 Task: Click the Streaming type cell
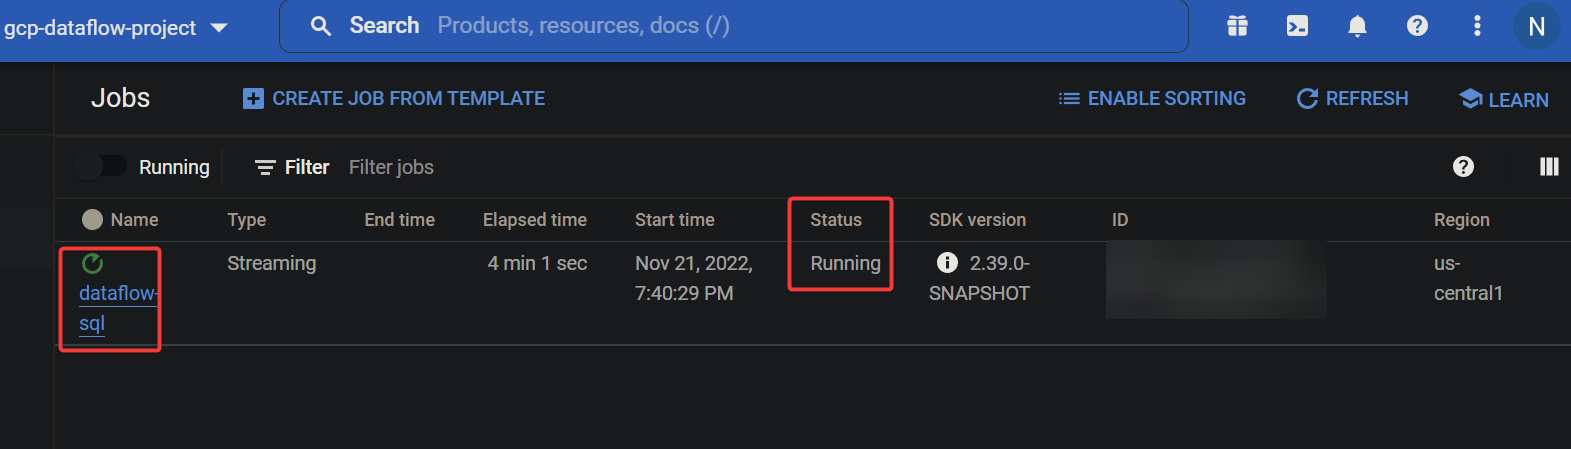(271, 263)
